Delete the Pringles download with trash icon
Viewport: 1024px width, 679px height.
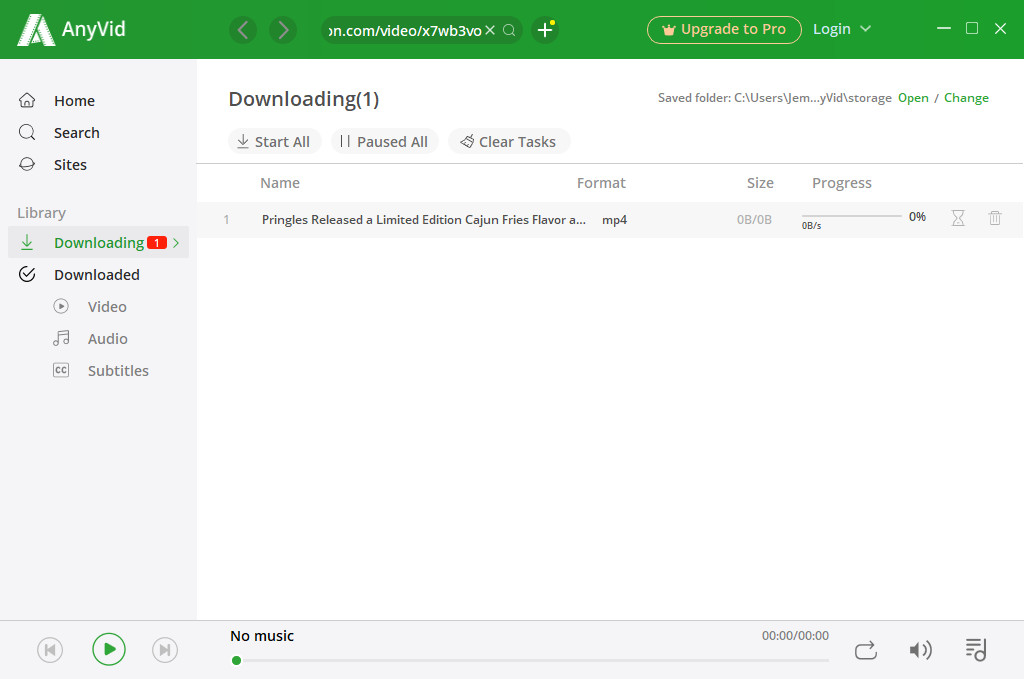pyautogui.click(x=995, y=218)
